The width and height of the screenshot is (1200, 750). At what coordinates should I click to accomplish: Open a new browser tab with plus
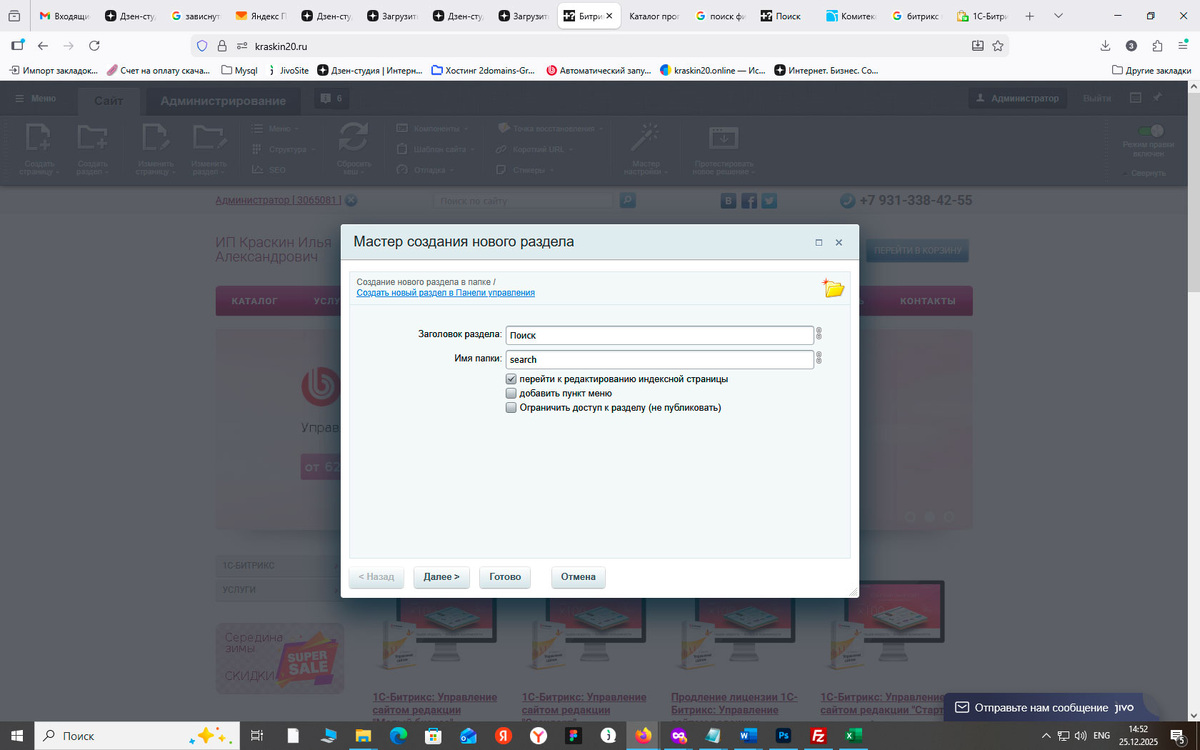1030,16
